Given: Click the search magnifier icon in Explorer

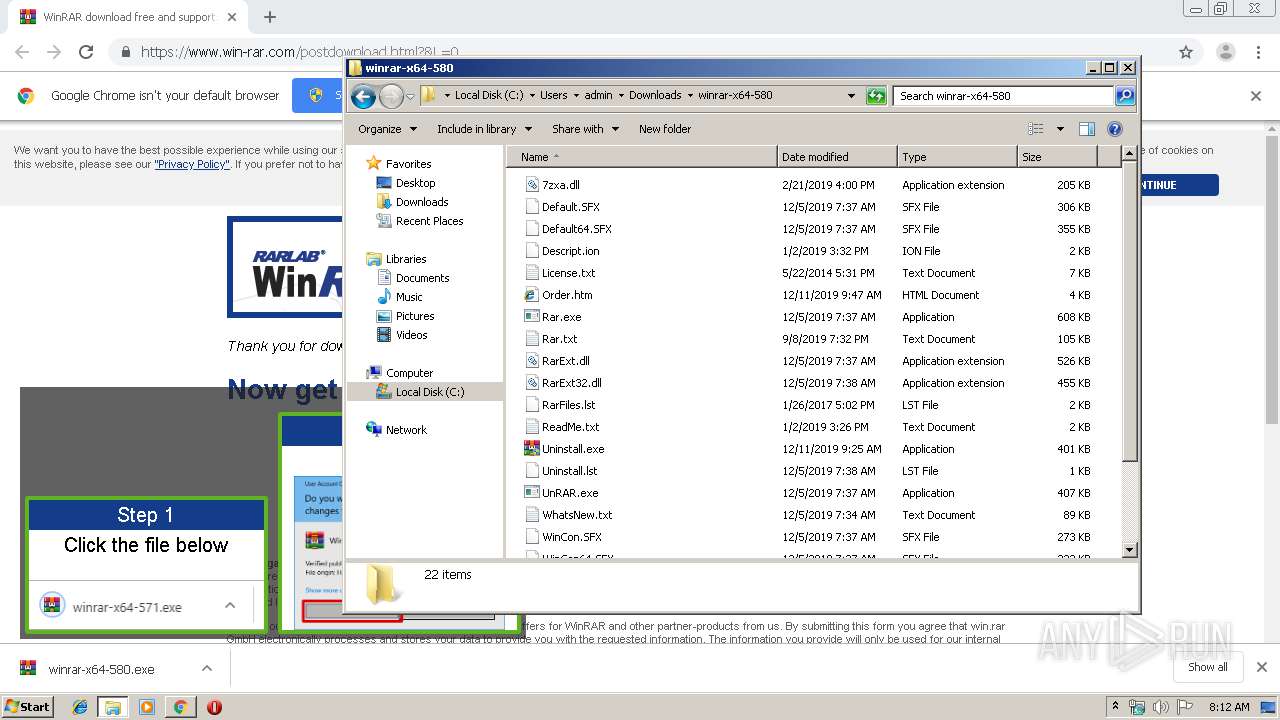Looking at the screenshot, I should pos(1125,96).
